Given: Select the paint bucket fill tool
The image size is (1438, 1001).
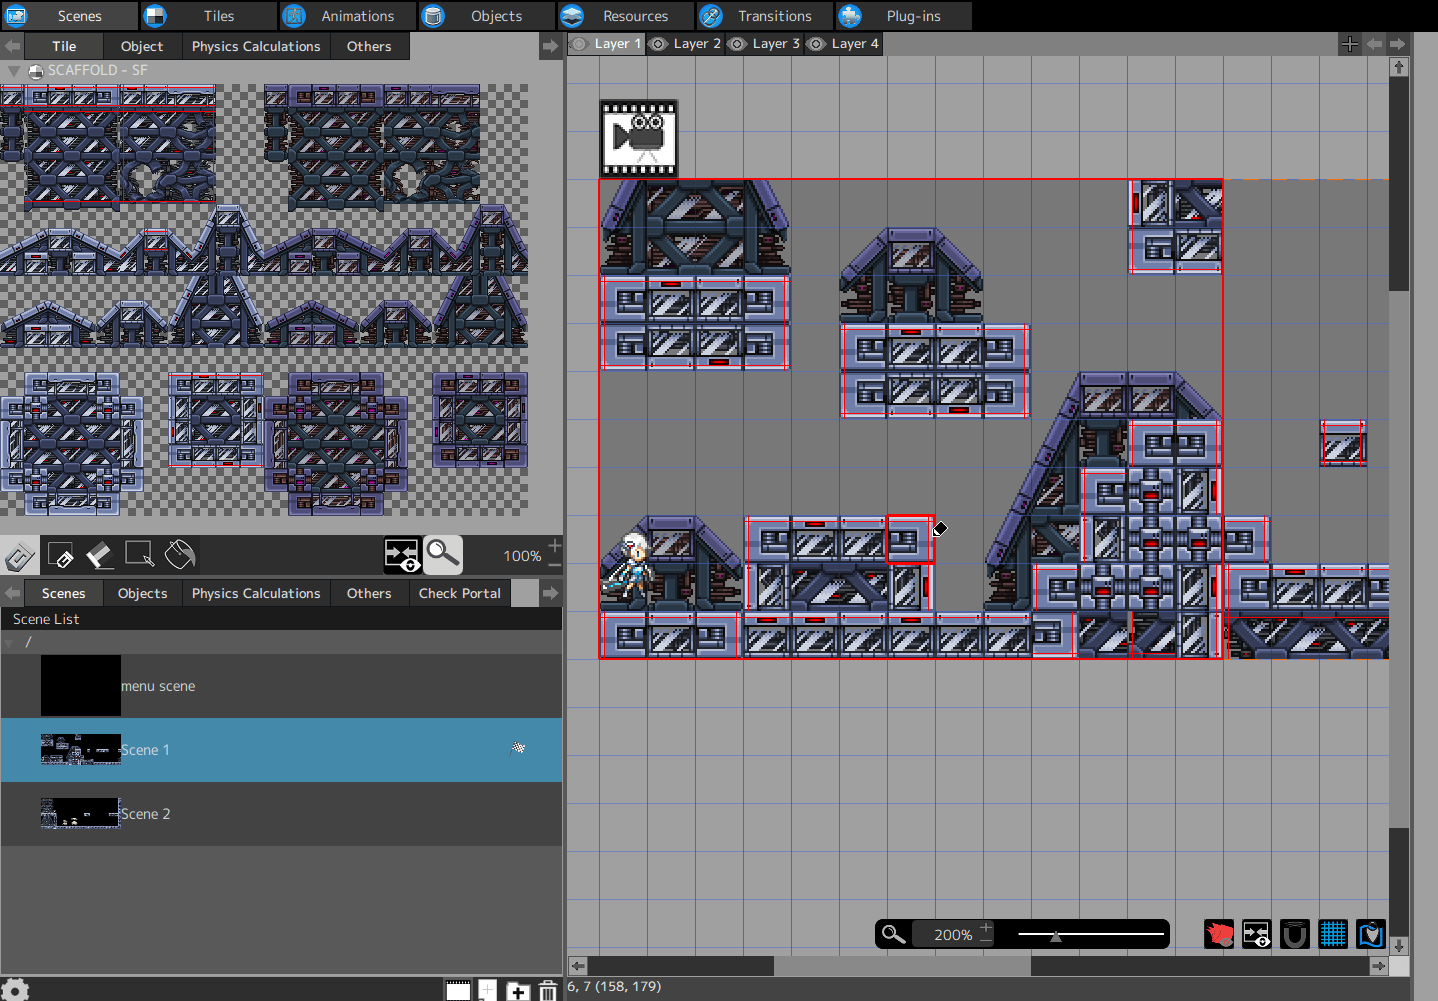Looking at the screenshot, I should pyautogui.click(x=180, y=555).
